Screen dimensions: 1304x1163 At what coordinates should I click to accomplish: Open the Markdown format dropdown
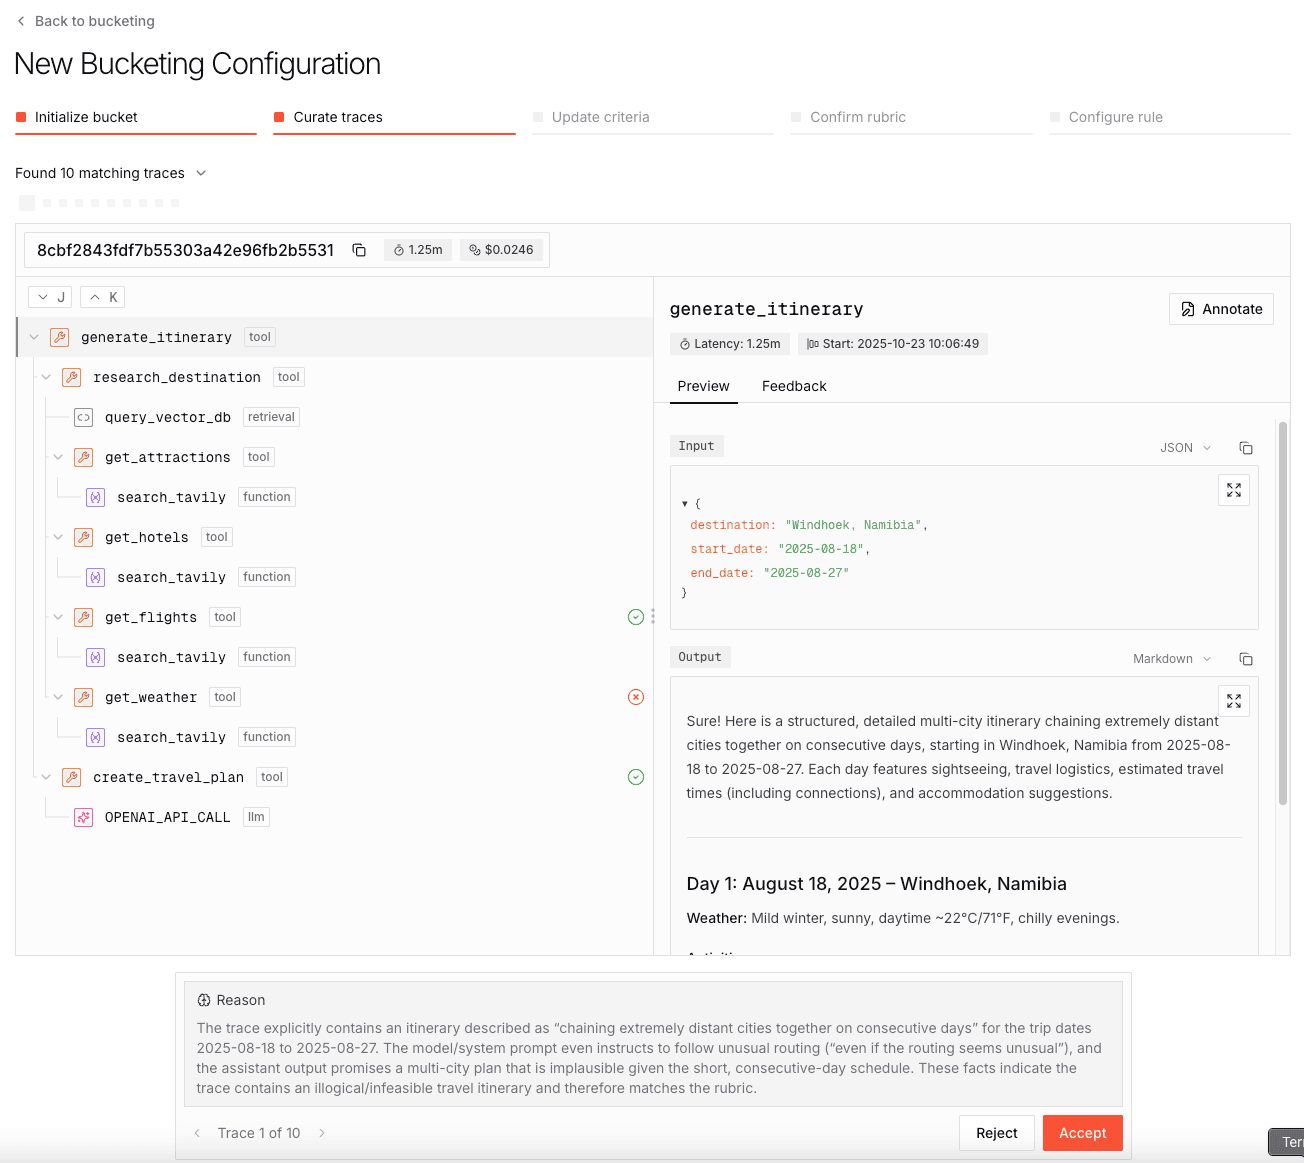click(1171, 659)
